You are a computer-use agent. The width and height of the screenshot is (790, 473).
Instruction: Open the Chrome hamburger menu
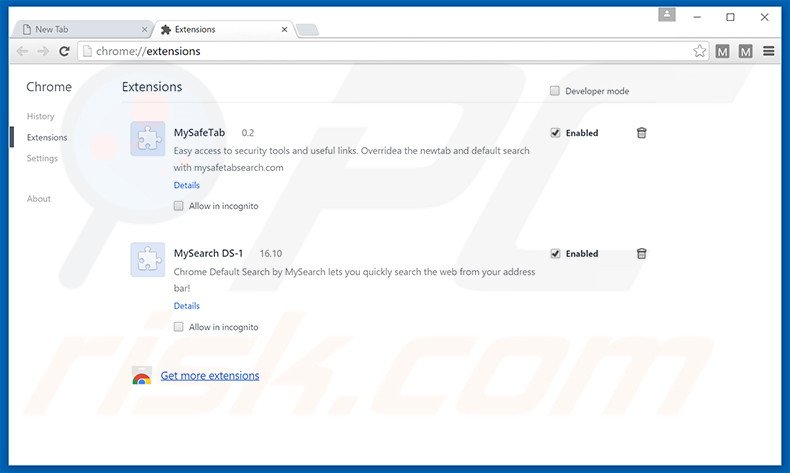pyautogui.click(x=768, y=51)
